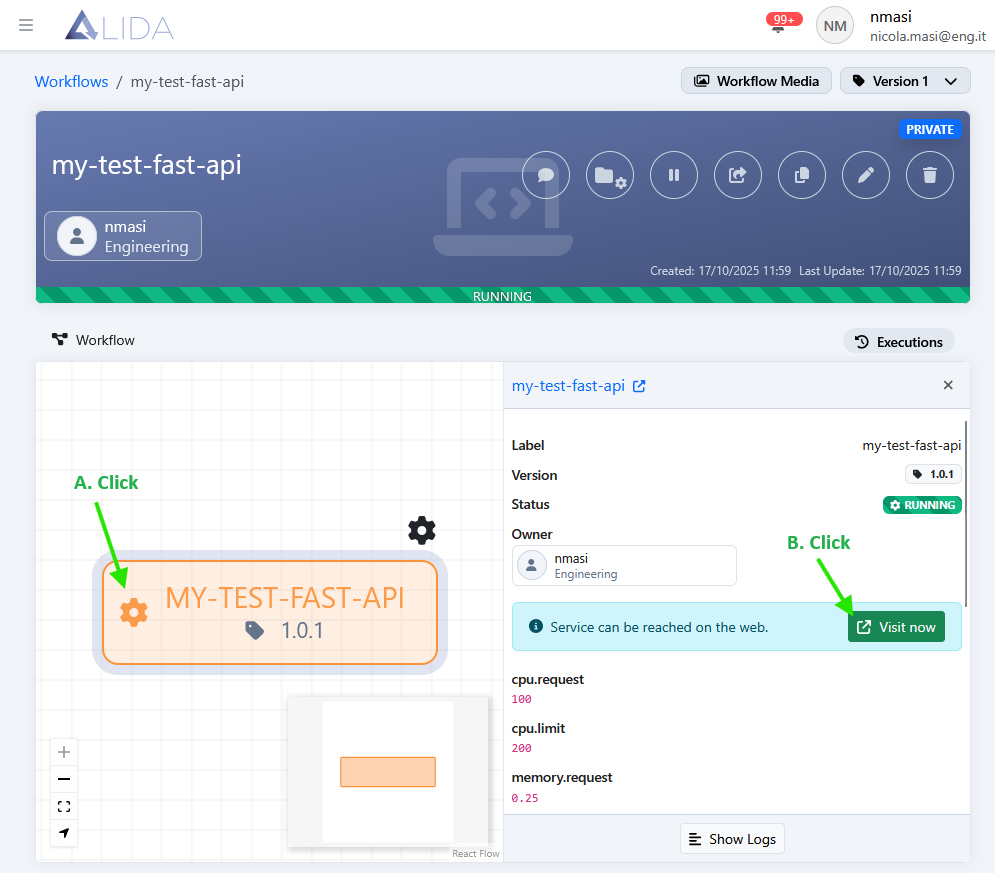995x873 pixels.
Task: Share the workflow using the share icon
Action: point(738,175)
